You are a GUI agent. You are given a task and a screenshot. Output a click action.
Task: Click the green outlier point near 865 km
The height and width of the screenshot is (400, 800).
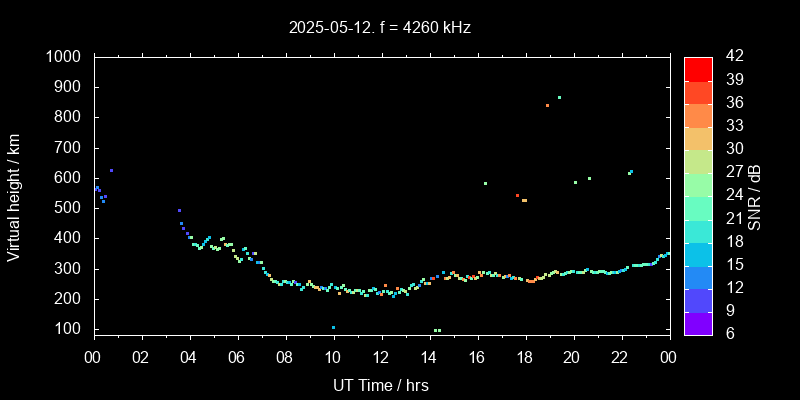[559, 97]
